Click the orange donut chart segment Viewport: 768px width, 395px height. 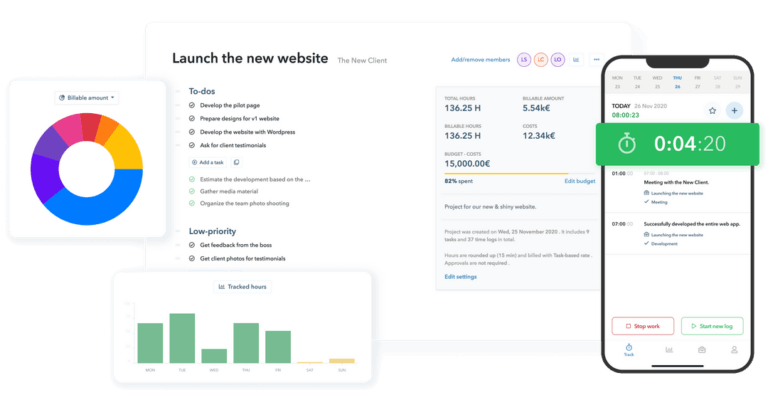(108, 128)
